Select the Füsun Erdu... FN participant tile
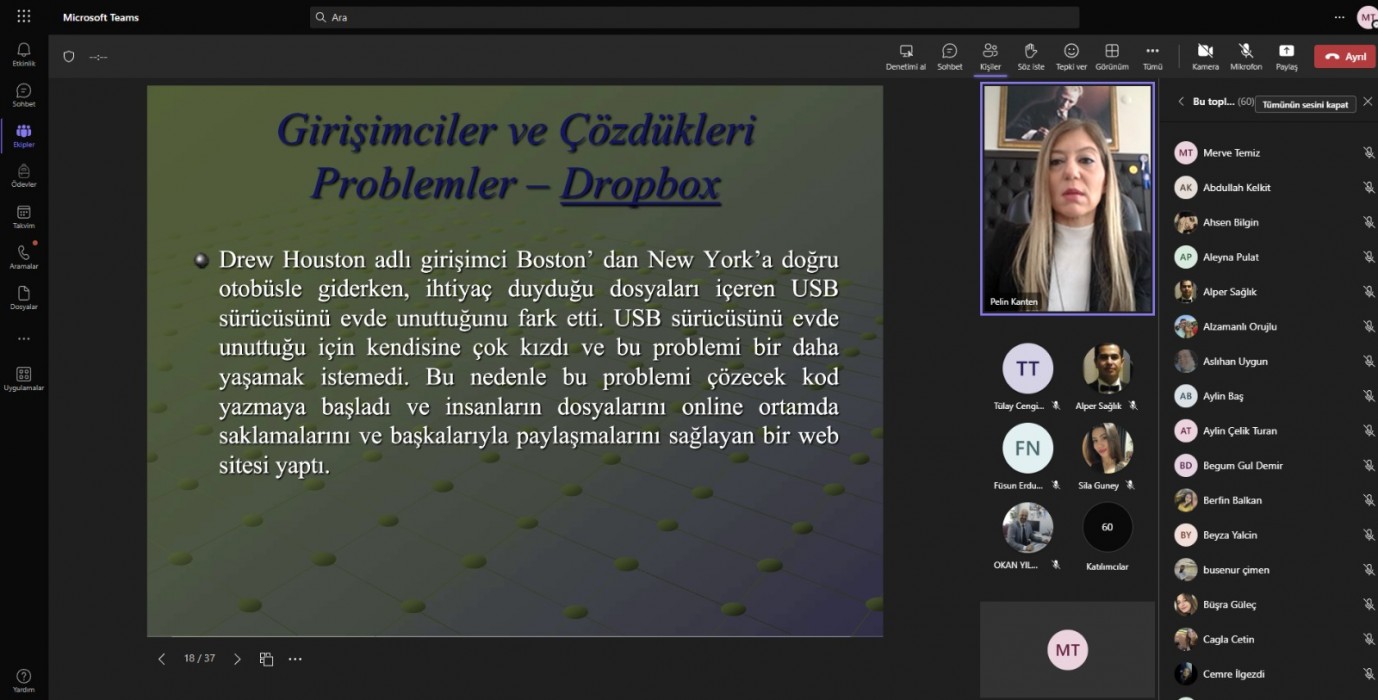 click(x=1027, y=457)
